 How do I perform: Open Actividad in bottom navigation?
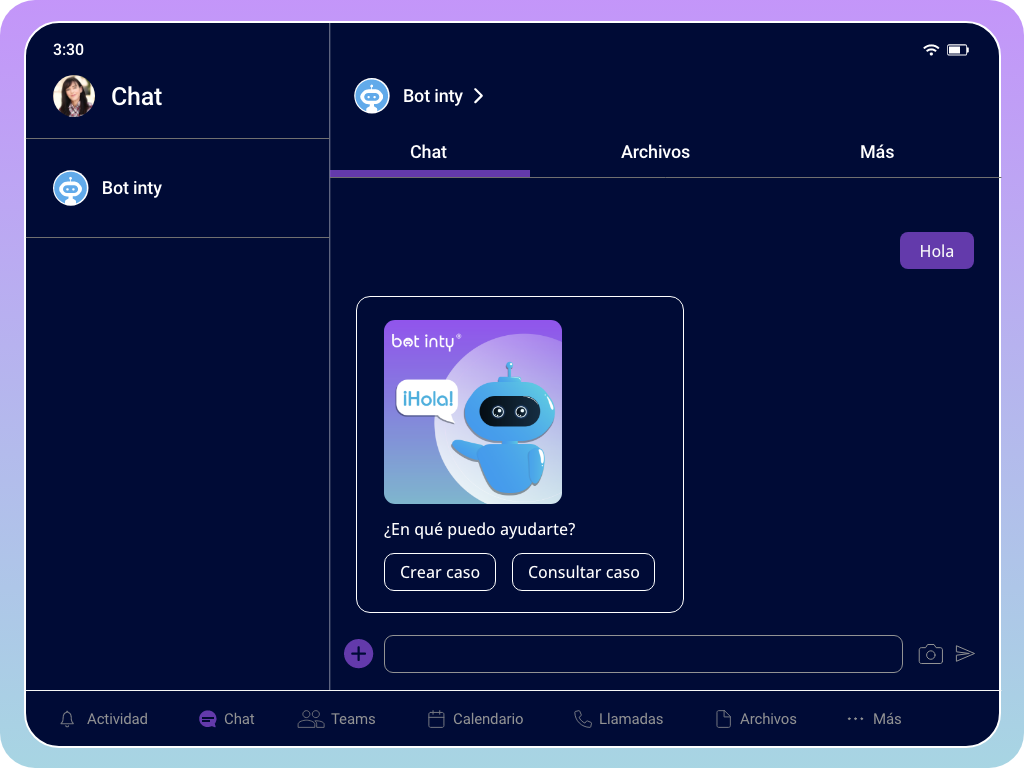click(104, 719)
